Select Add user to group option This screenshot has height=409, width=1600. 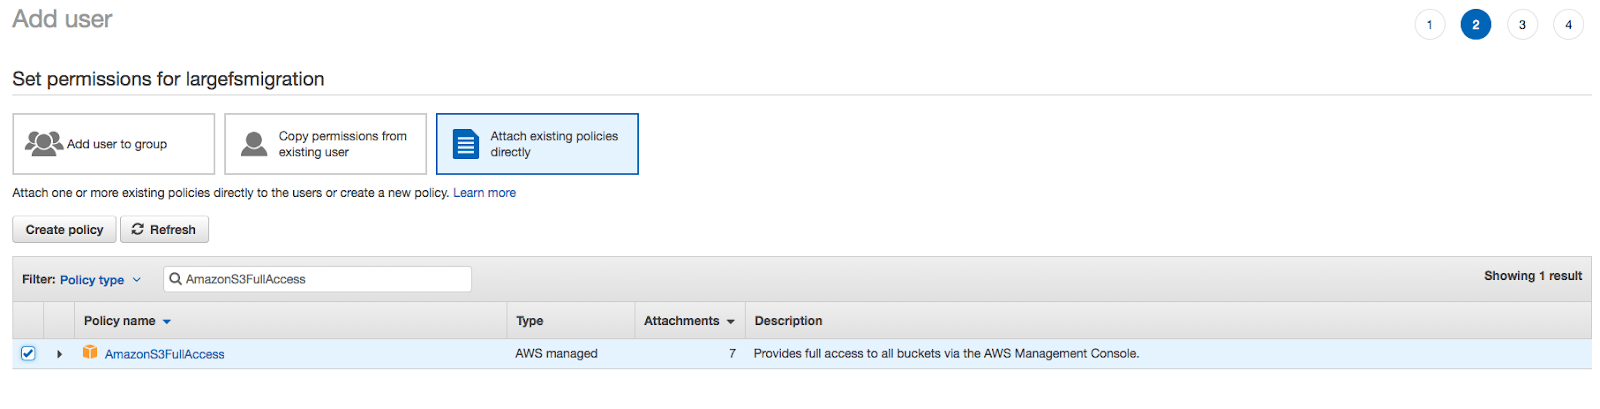pyautogui.click(x=114, y=144)
